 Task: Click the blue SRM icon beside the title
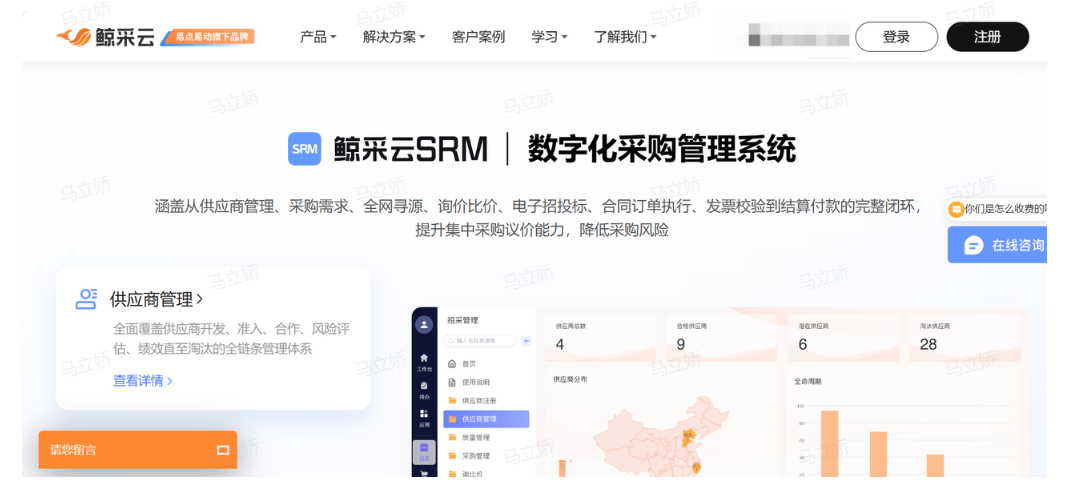pos(304,149)
